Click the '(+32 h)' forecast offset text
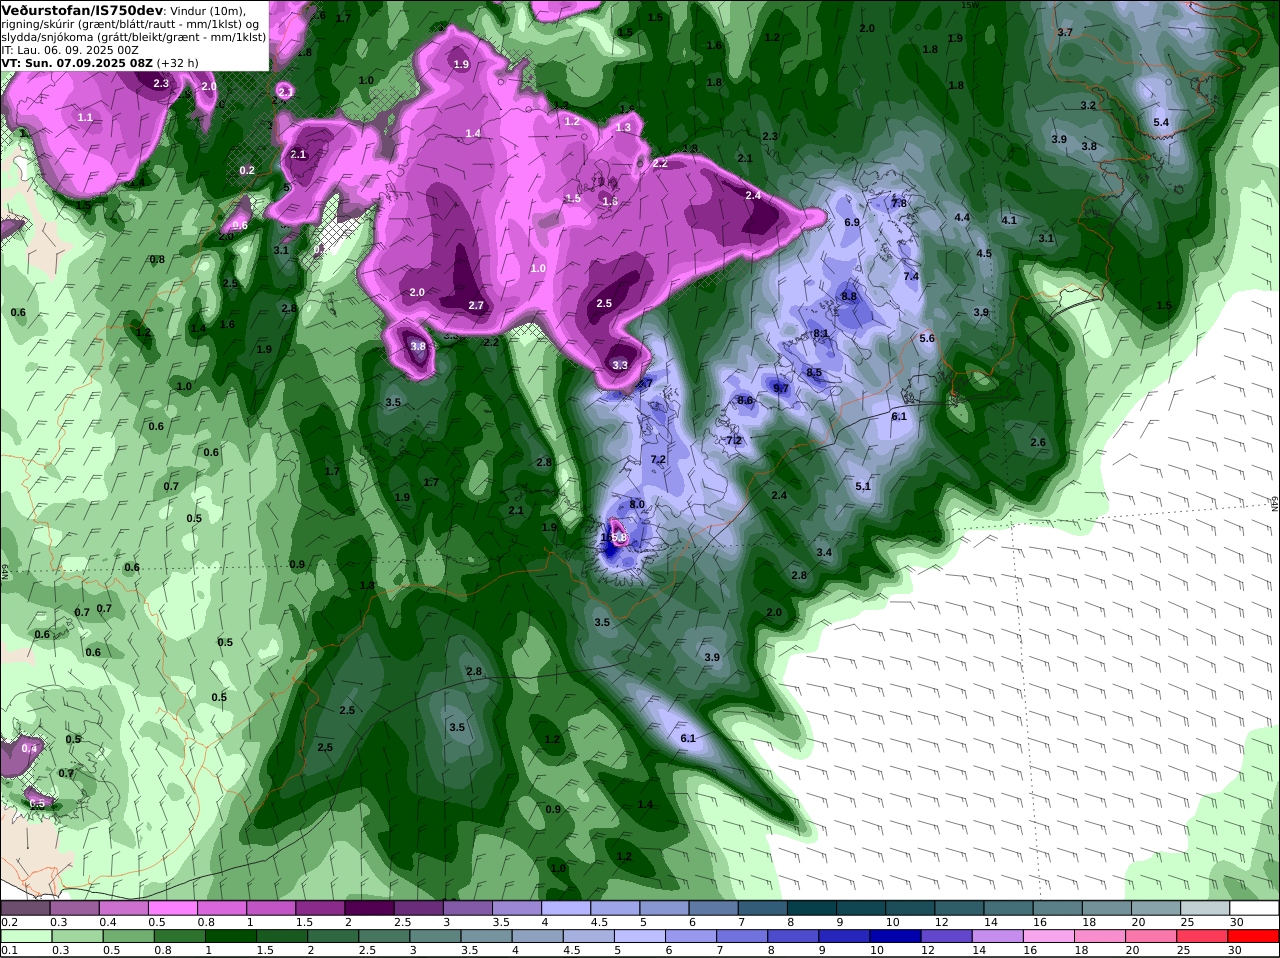 [178, 62]
